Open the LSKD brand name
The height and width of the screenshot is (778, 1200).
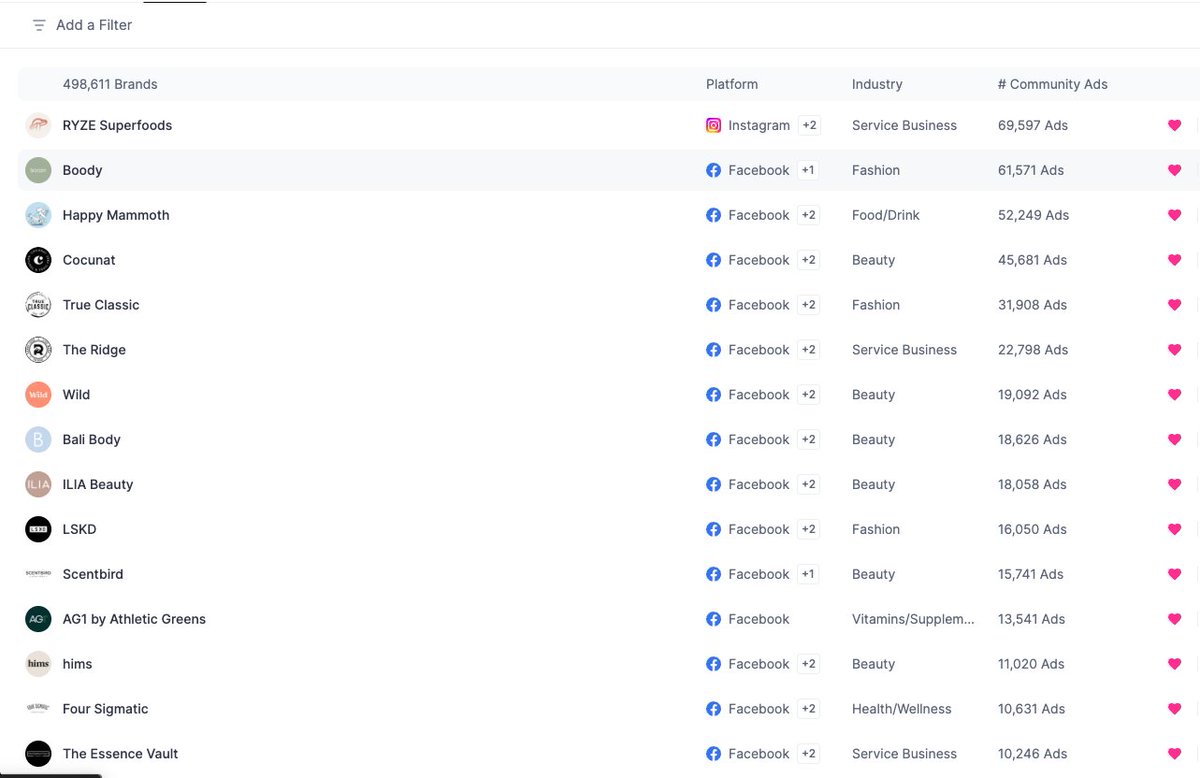(x=79, y=529)
